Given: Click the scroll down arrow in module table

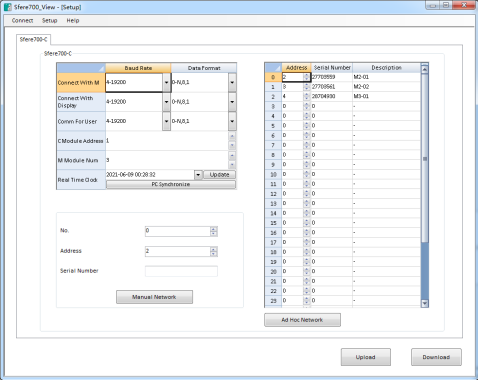Looking at the screenshot, I should click(425, 303).
